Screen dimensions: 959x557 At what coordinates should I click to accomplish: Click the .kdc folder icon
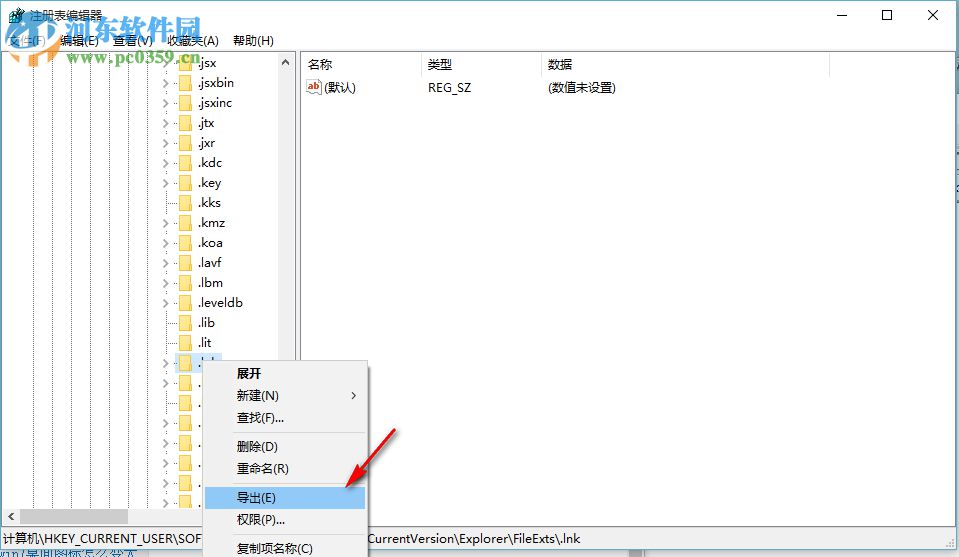185,163
